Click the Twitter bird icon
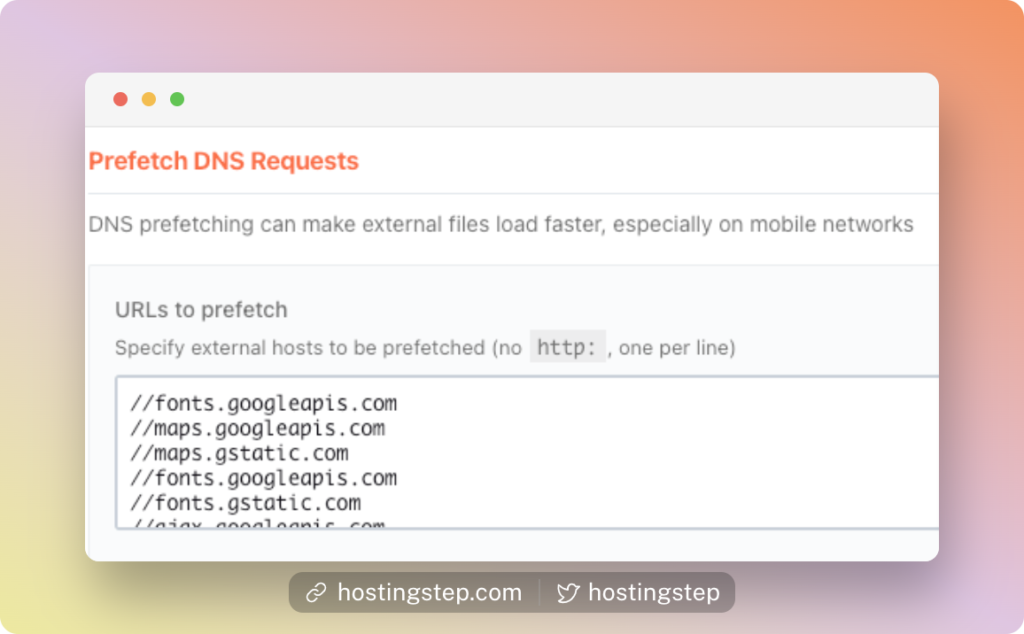Viewport: 1024px width, 634px height. (568, 593)
